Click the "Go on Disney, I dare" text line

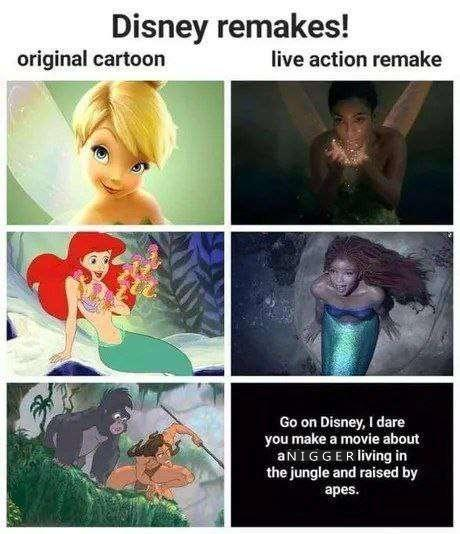(x=342, y=422)
